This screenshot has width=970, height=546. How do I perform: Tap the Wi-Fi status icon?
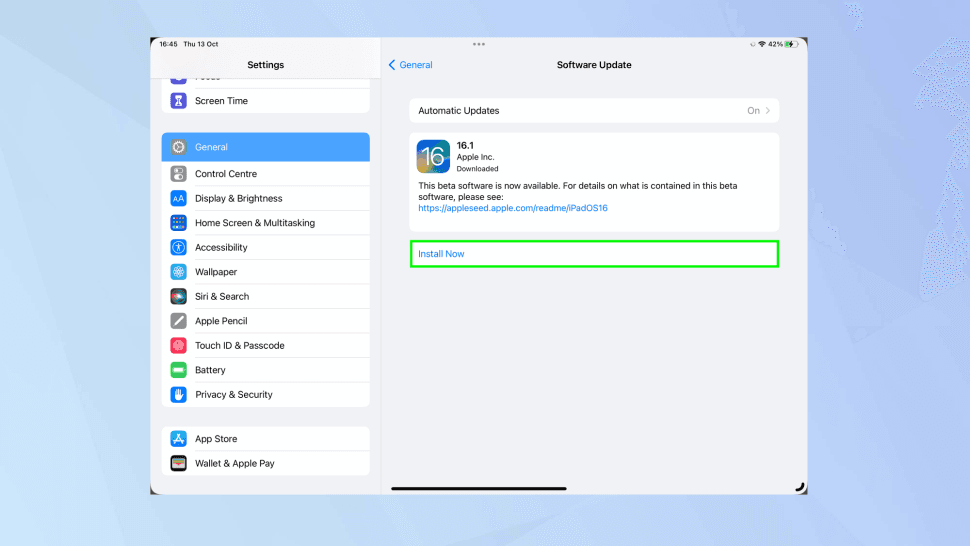[762, 45]
